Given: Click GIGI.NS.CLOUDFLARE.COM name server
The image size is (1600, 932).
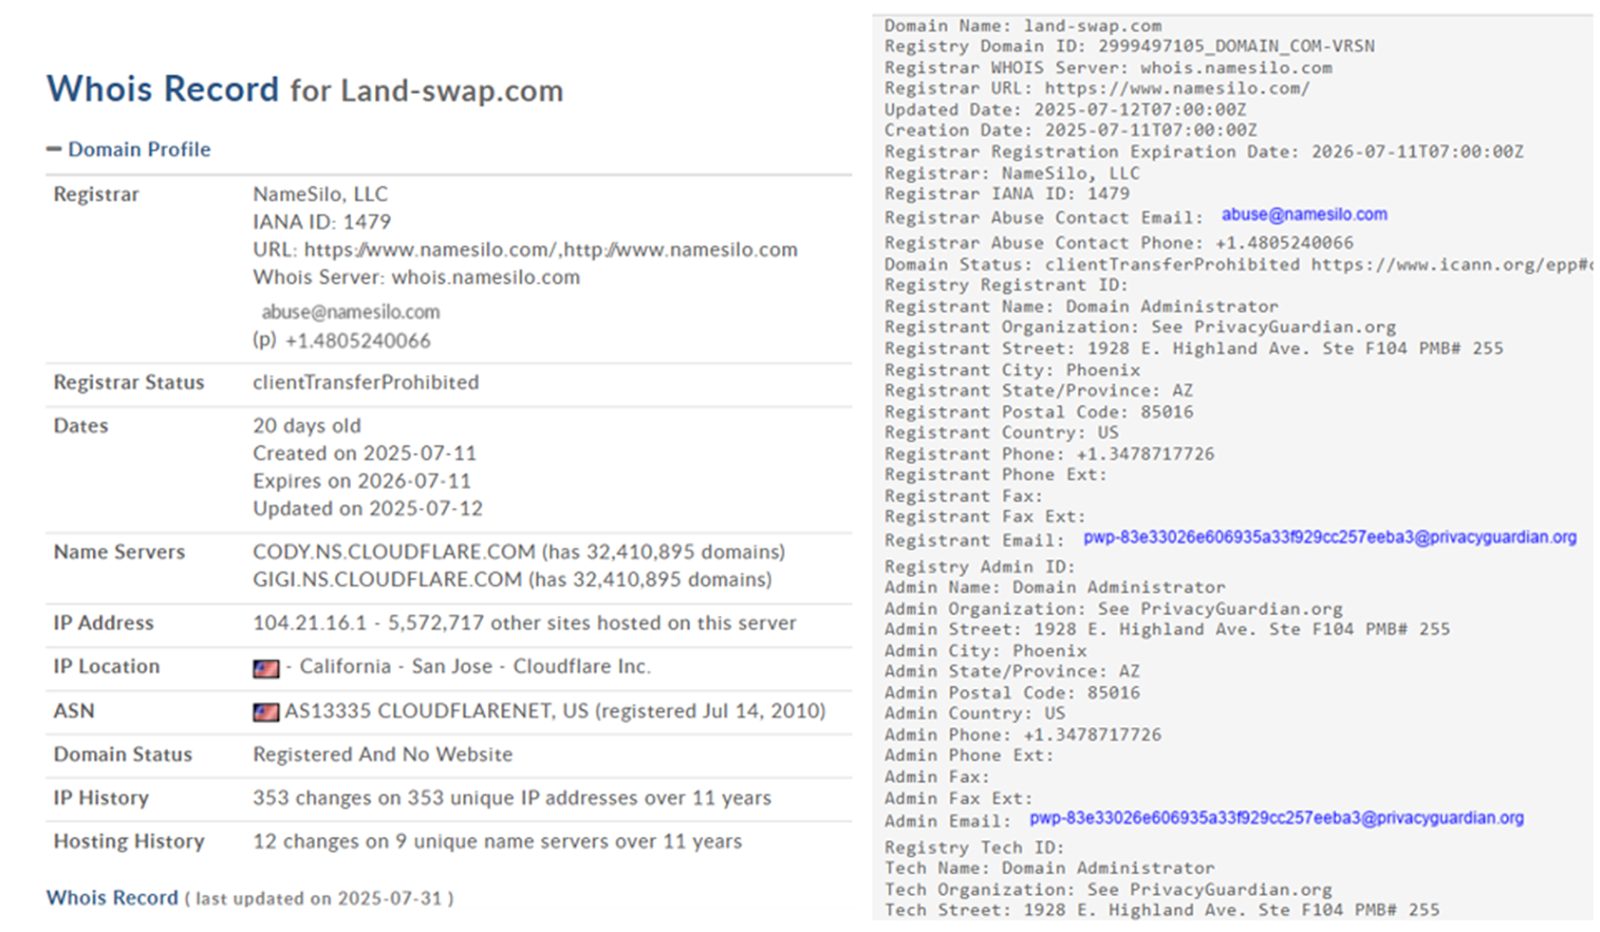Looking at the screenshot, I should (387, 580).
